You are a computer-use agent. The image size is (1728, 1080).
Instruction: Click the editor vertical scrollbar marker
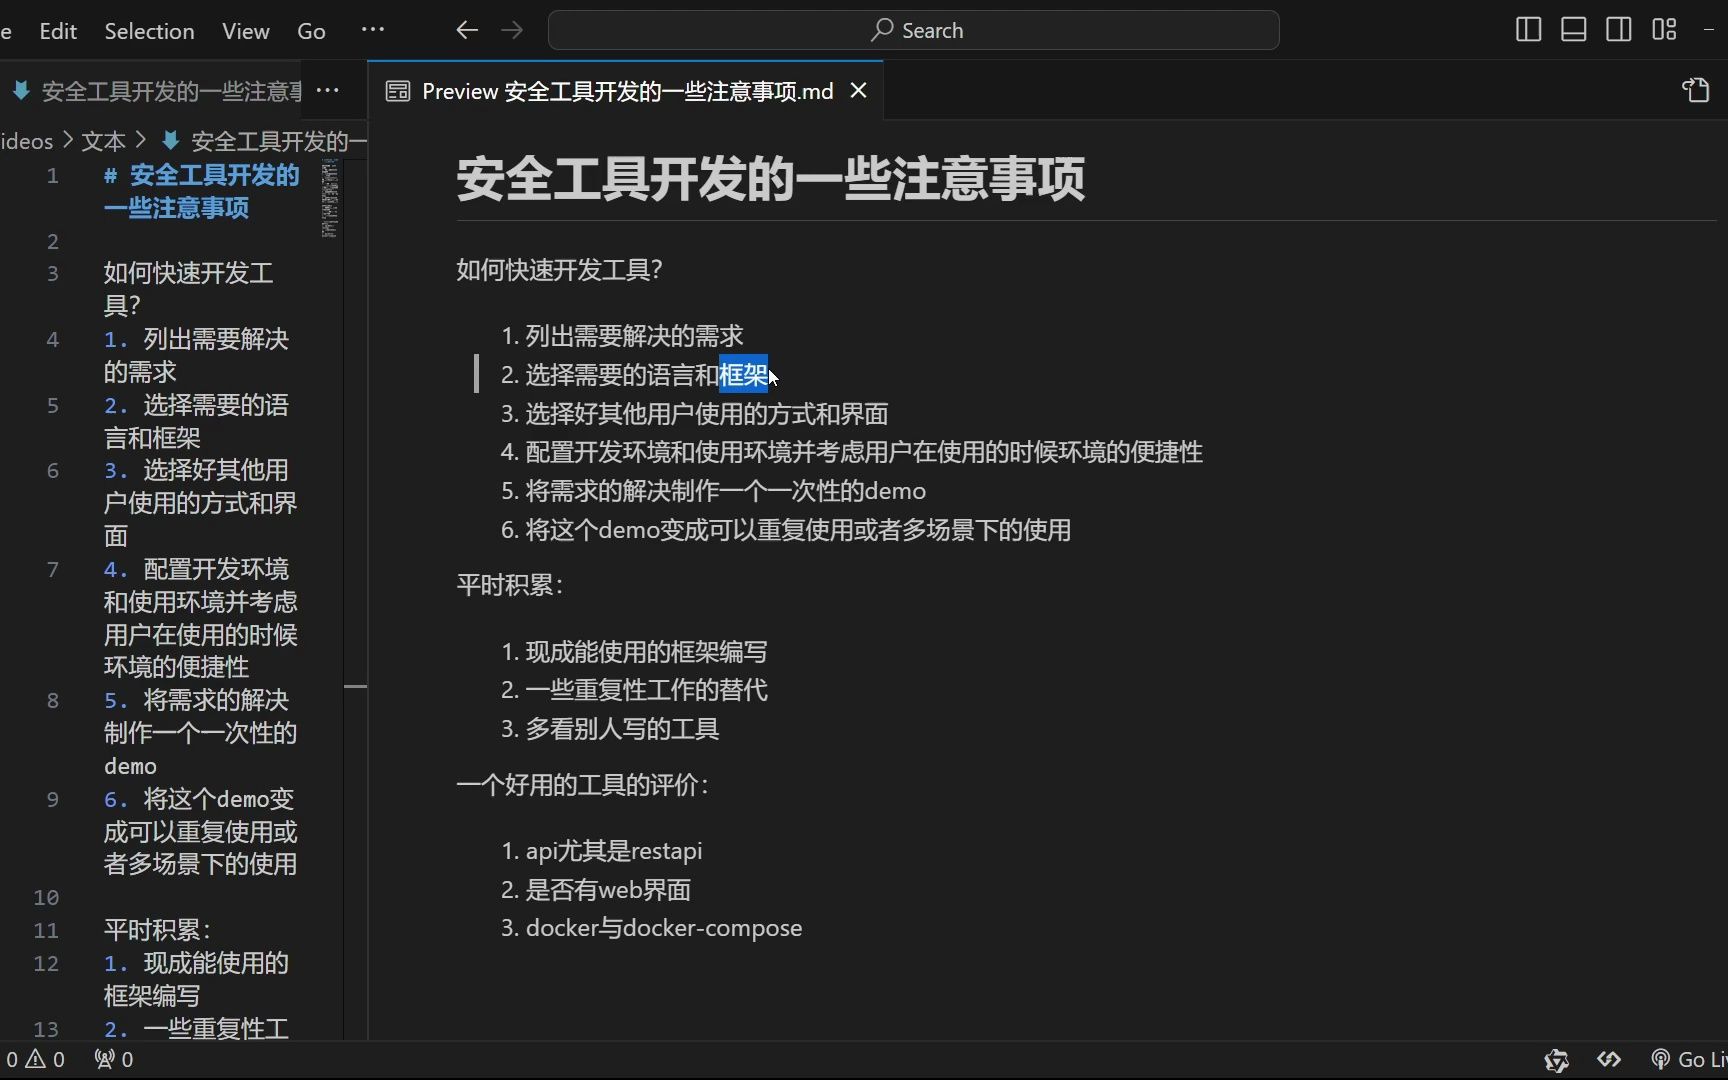coord(355,686)
